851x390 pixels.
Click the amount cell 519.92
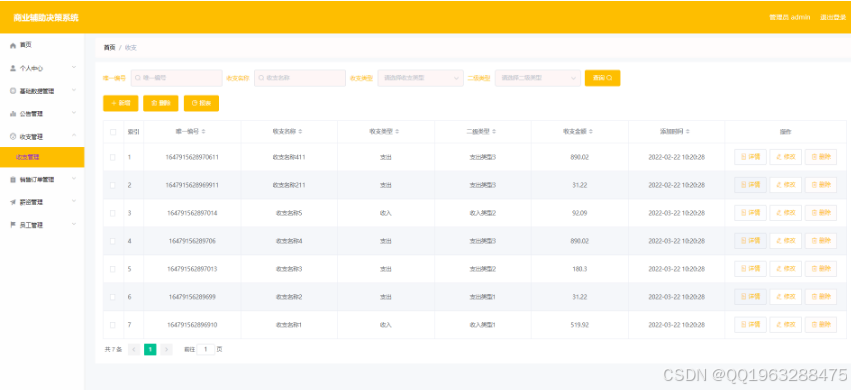point(580,325)
